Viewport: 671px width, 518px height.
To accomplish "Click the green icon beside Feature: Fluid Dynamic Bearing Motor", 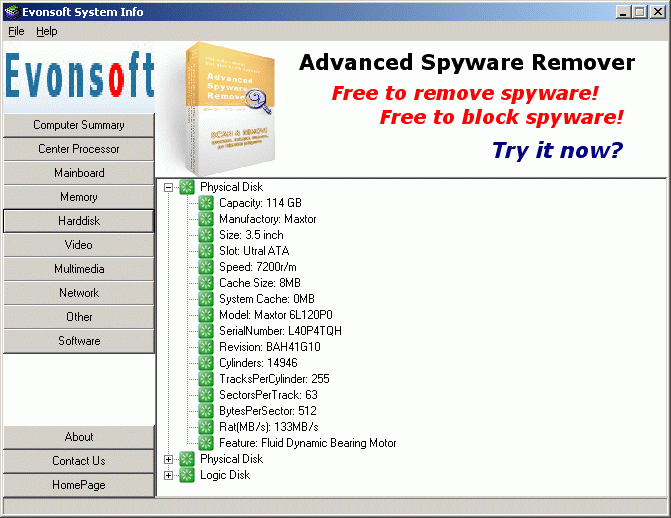I will coord(205,443).
